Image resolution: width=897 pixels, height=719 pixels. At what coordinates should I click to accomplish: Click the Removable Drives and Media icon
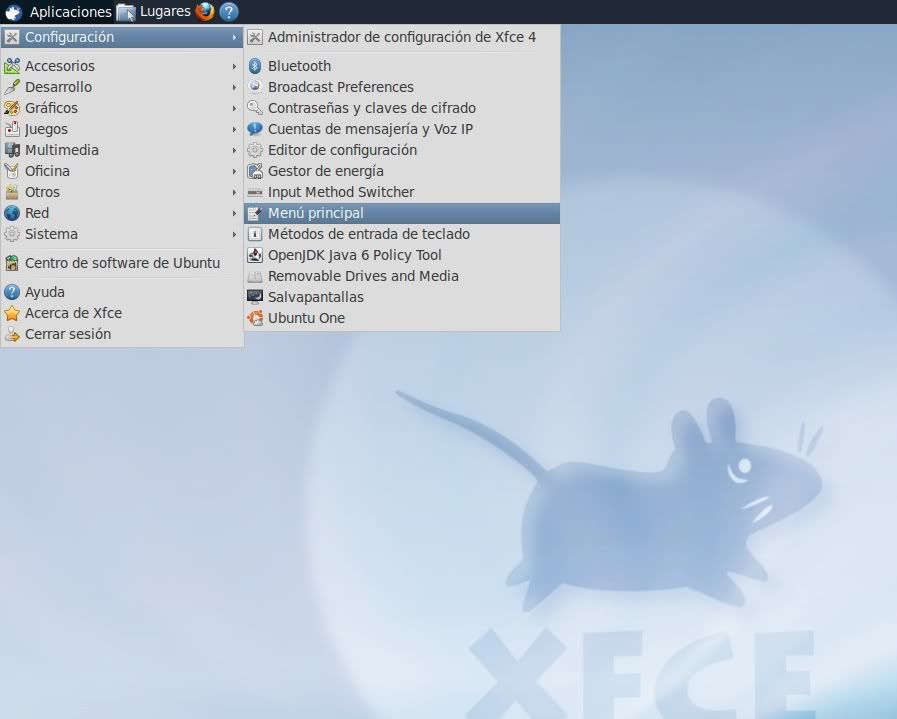pos(255,276)
